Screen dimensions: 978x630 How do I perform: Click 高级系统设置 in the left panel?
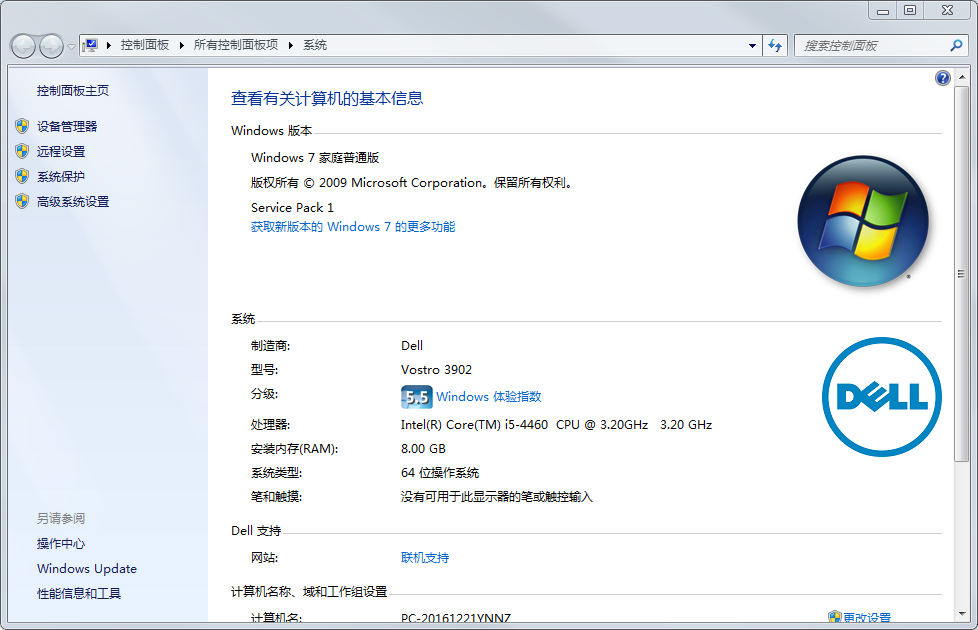[x=73, y=202]
